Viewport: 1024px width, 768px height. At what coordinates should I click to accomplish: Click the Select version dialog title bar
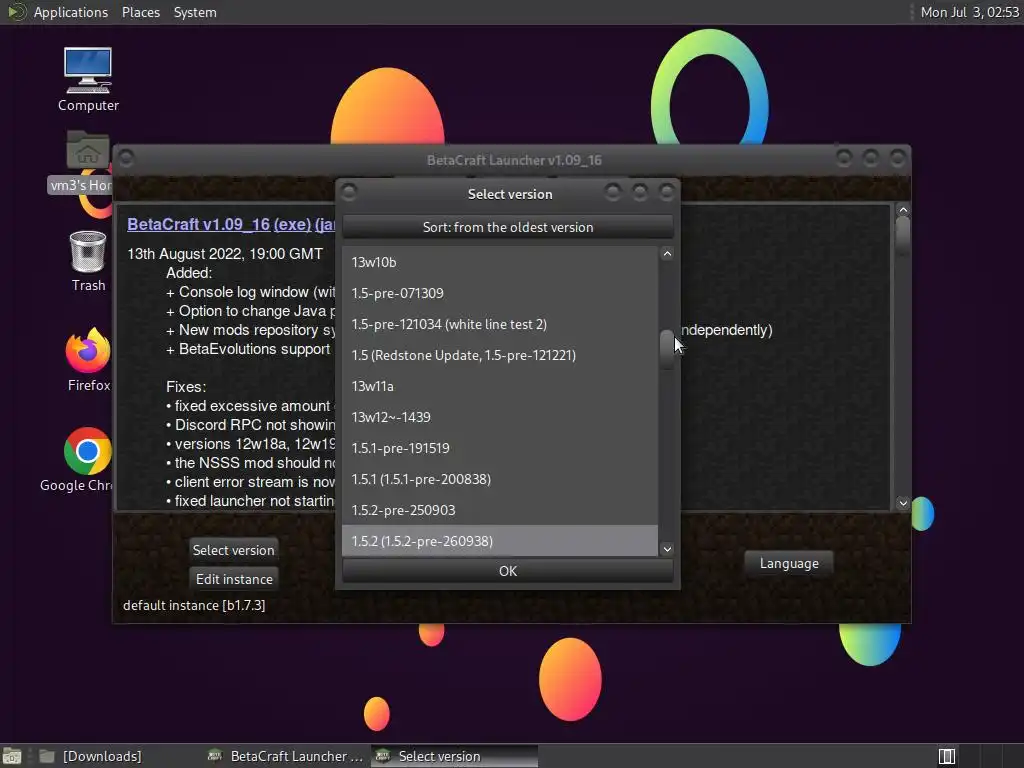click(509, 194)
